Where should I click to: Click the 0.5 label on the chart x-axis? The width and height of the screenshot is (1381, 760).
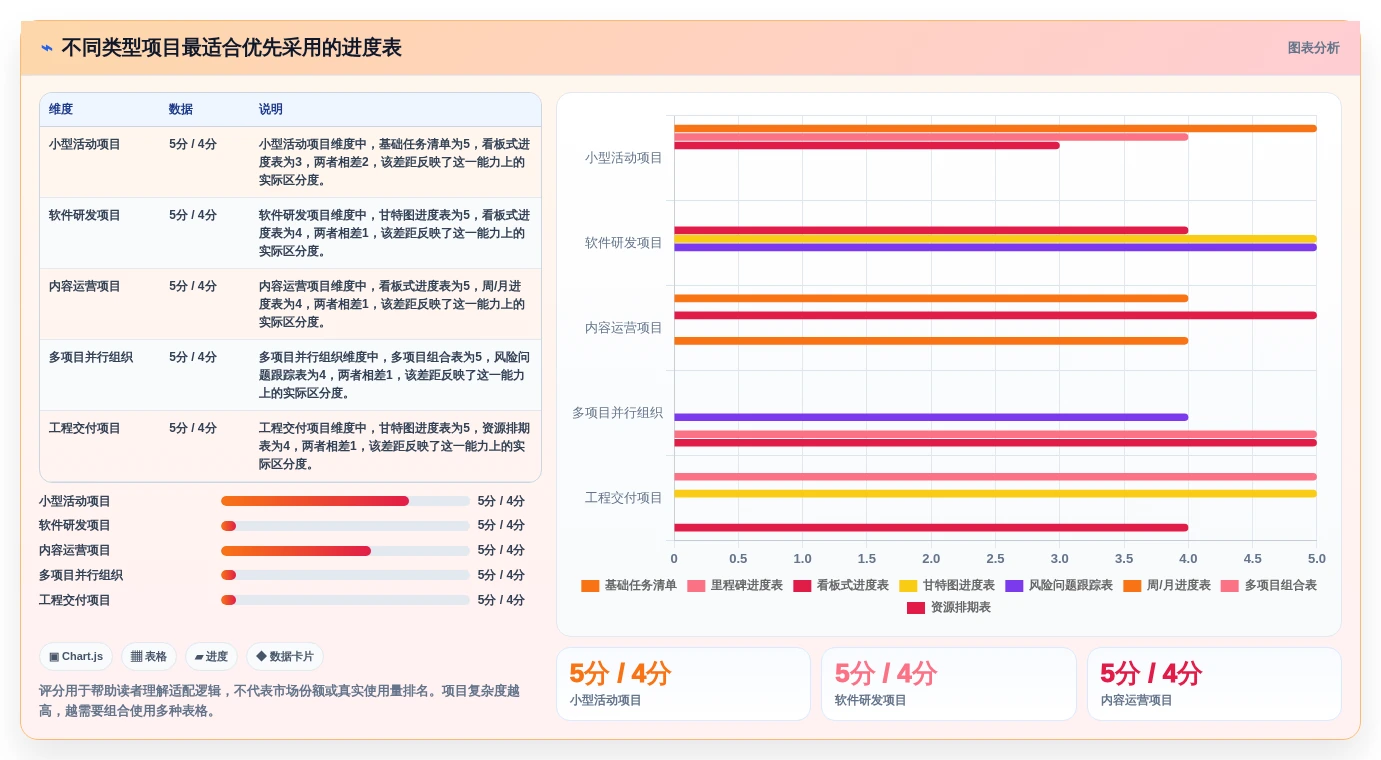point(738,559)
